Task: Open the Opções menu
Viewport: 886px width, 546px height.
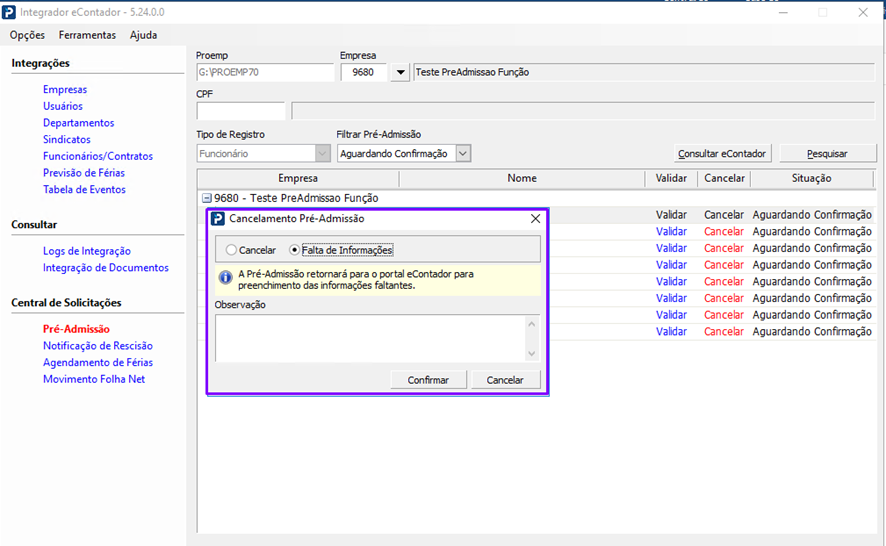Action: (x=27, y=35)
